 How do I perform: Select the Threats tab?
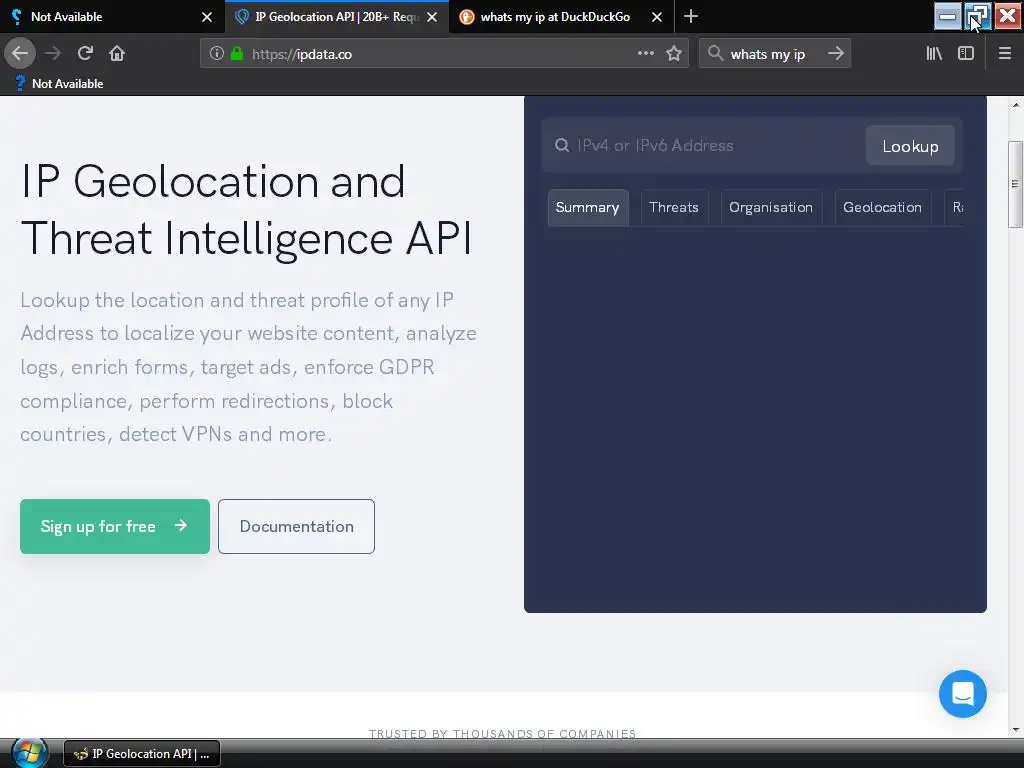click(x=674, y=208)
